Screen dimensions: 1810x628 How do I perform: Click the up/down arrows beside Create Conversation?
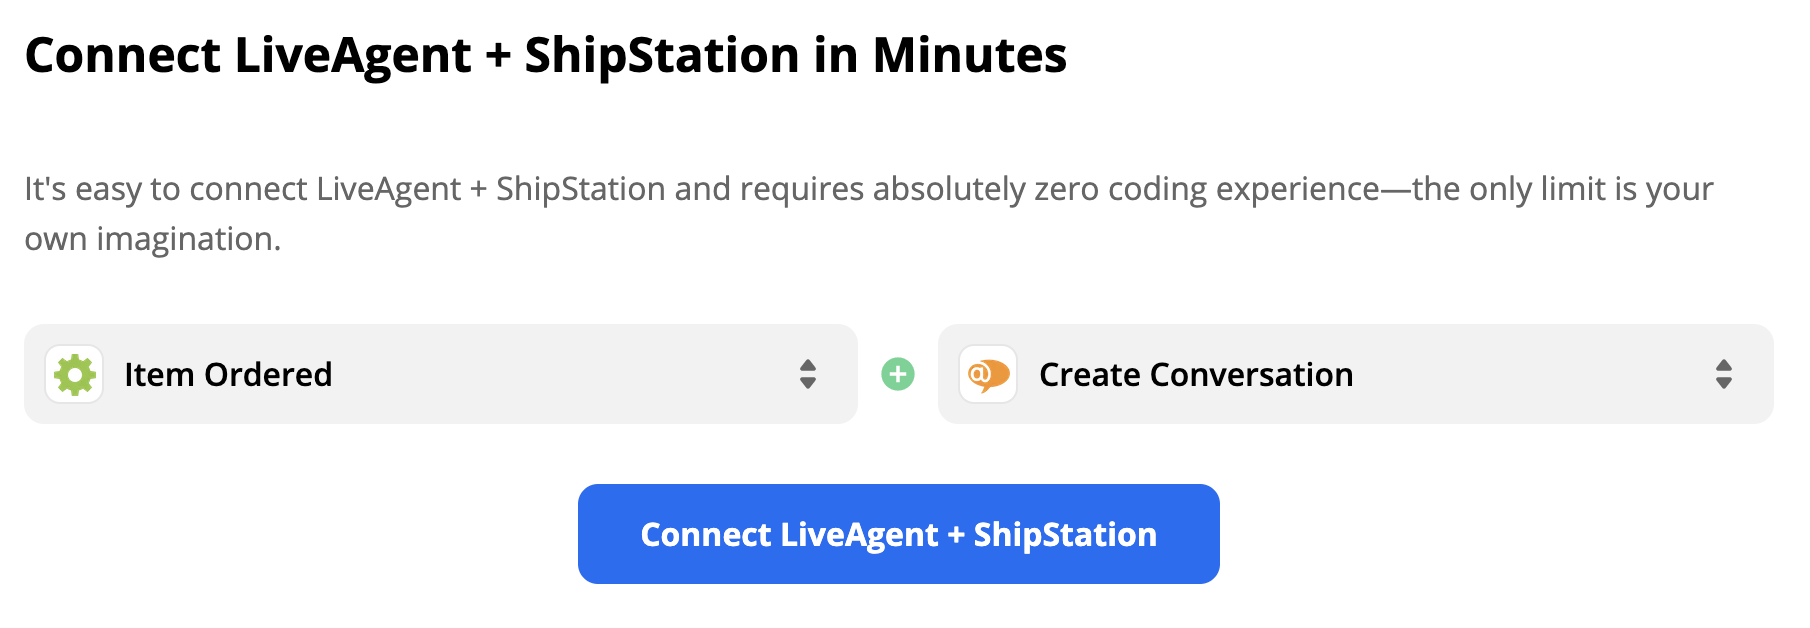[1723, 374]
